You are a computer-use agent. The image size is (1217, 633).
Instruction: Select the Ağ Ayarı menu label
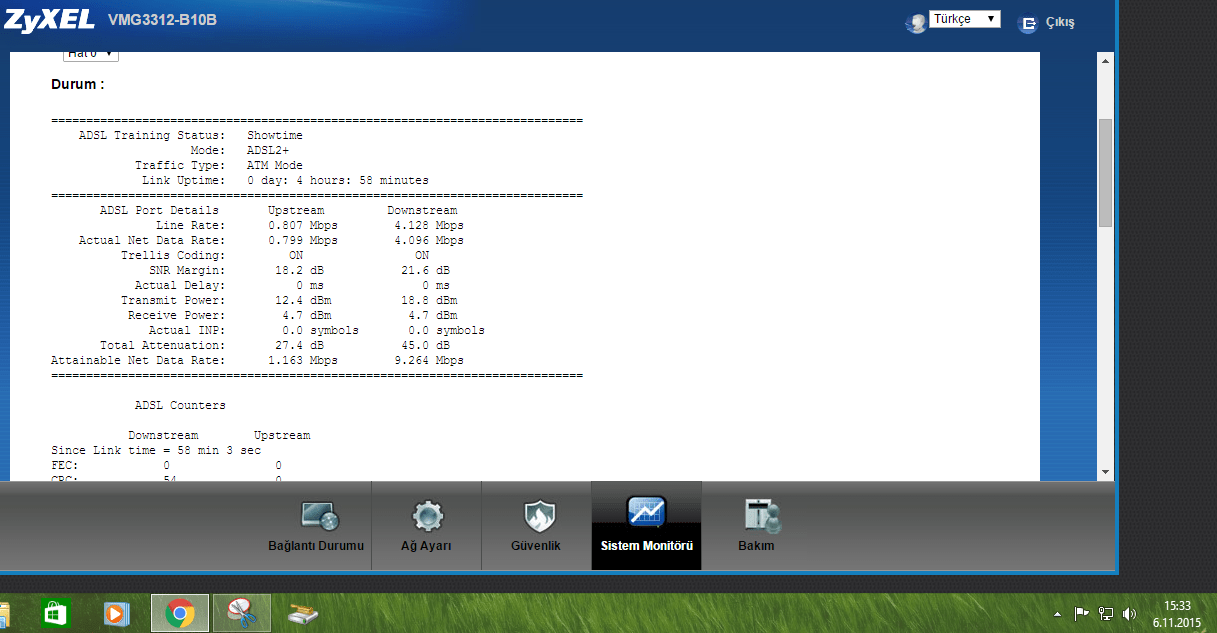point(426,546)
